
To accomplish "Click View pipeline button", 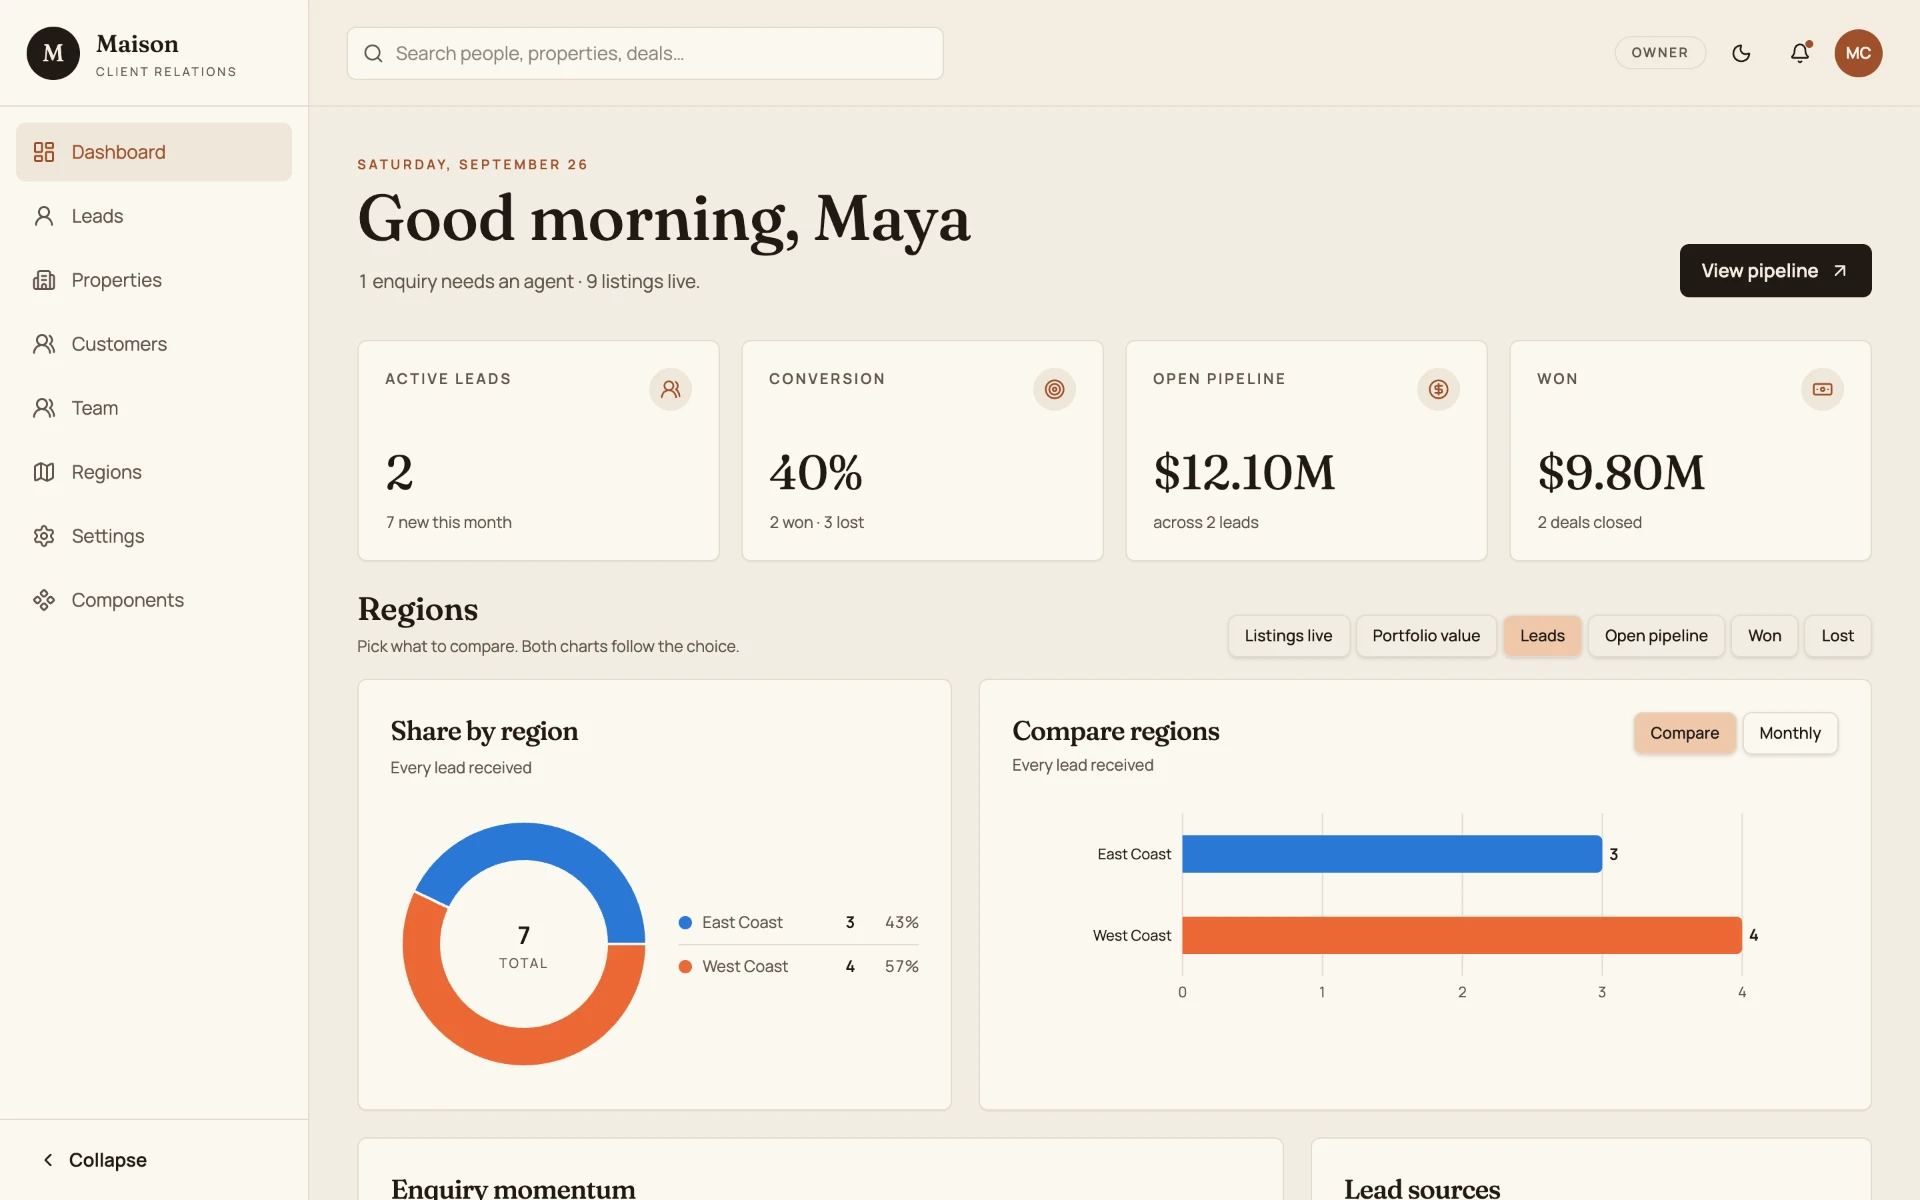I will click(x=1775, y=271).
